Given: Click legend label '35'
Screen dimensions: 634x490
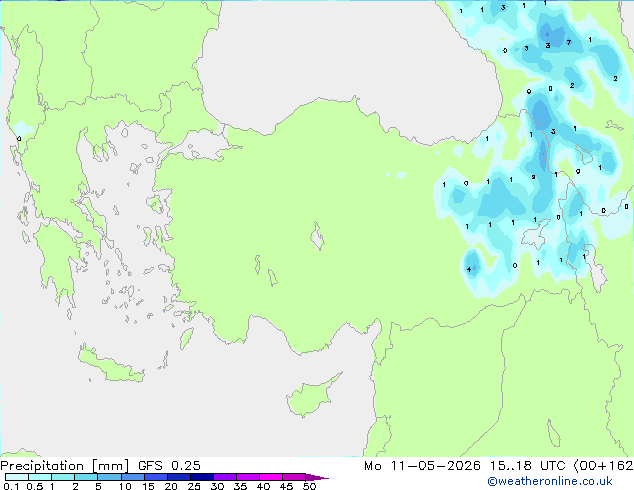Looking at the screenshot, I should coord(240,486).
